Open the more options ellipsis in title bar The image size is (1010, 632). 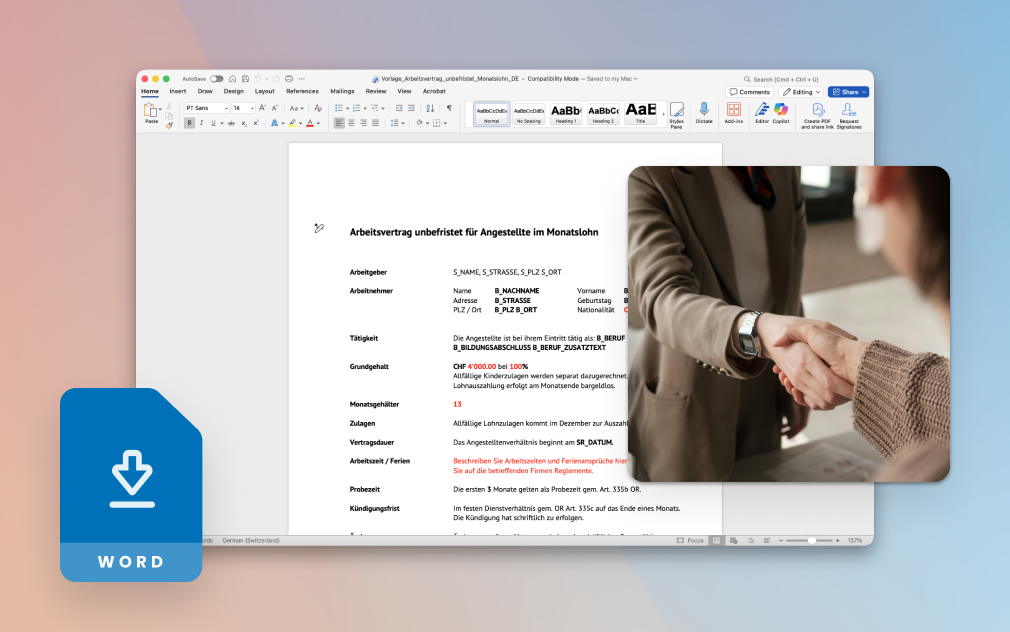coord(301,79)
